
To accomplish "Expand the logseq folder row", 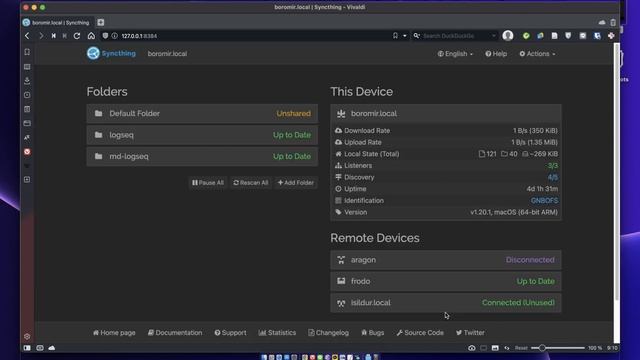I will tap(202, 135).
